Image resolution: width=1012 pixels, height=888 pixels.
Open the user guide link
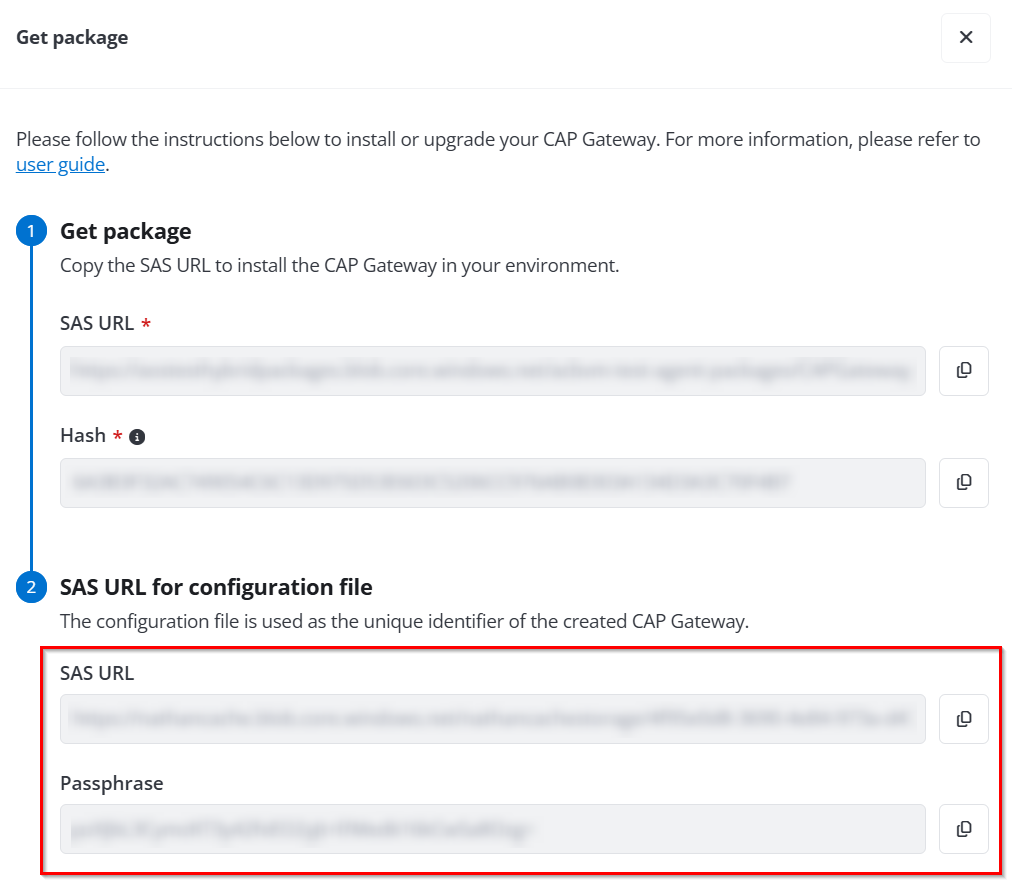(58, 163)
